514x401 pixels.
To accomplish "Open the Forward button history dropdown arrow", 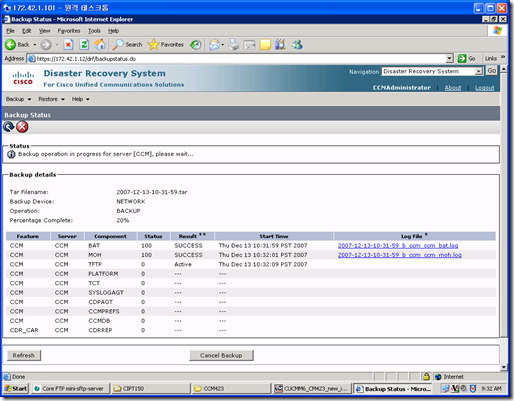I will pyautogui.click(x=57, y=44).
